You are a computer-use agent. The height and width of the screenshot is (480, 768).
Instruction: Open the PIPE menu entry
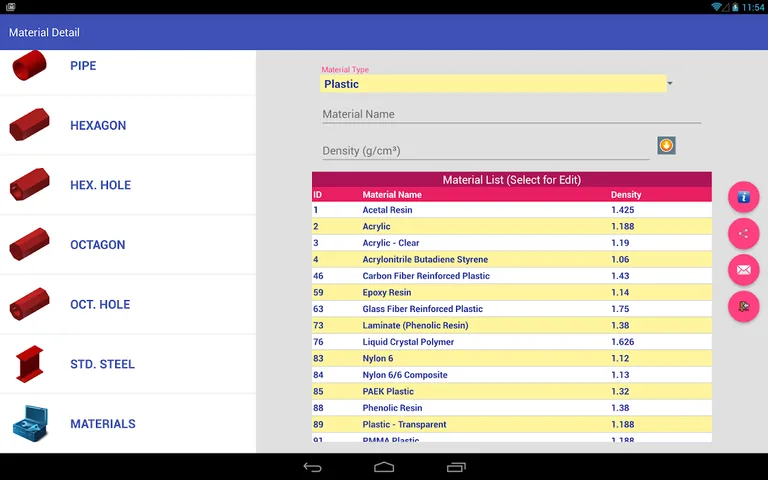click(x=128, y=66)
